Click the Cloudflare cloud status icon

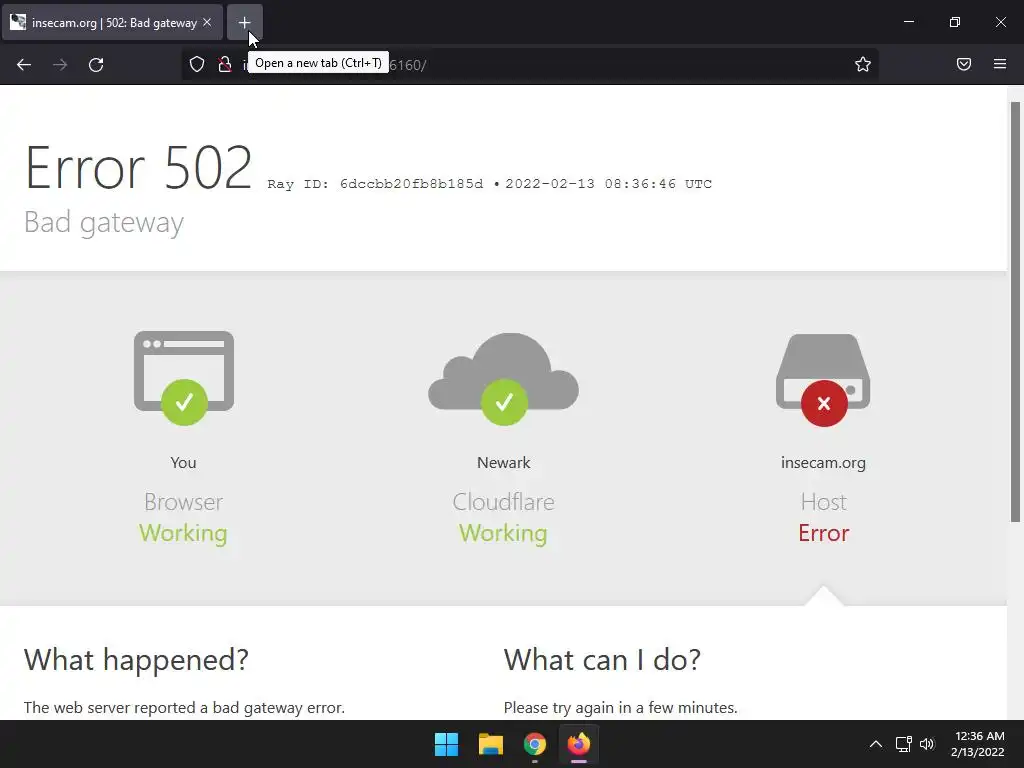coord(504,379)
